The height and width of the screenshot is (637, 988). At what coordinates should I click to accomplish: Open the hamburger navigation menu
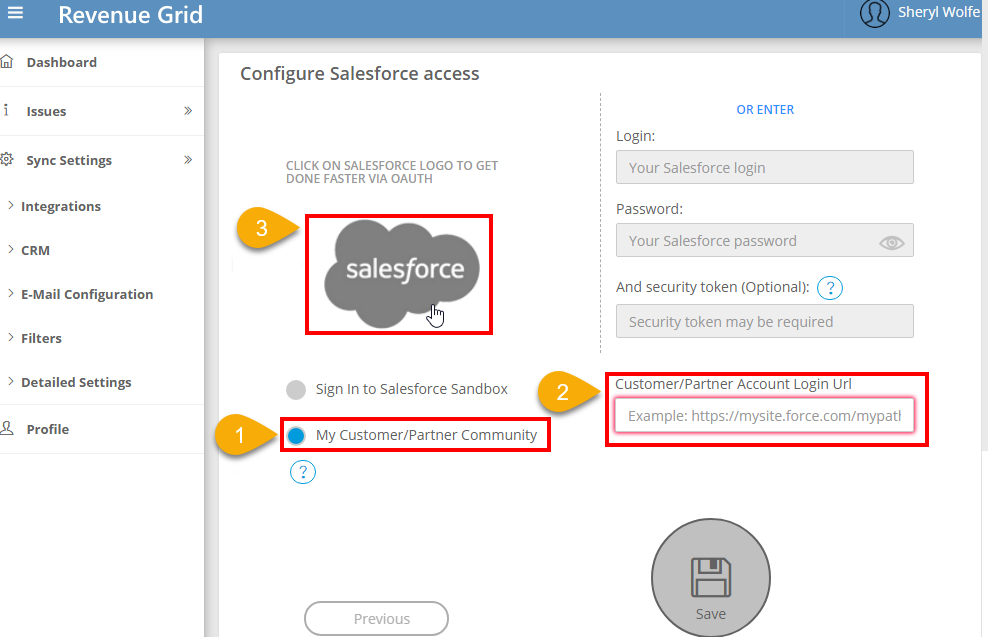[x=15, y=13]
